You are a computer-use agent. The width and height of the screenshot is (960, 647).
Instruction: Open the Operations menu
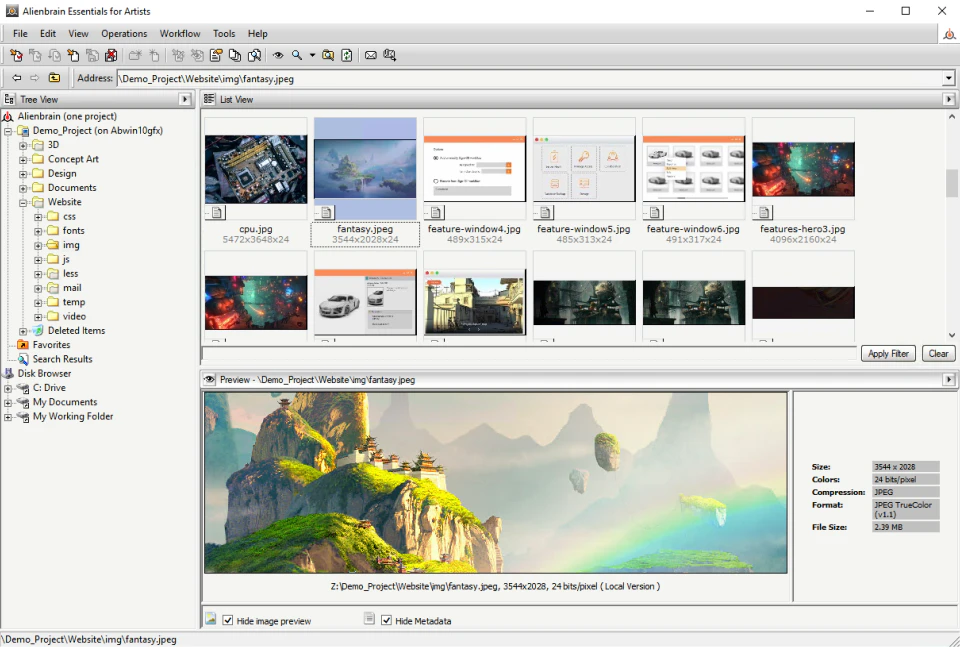124,33
